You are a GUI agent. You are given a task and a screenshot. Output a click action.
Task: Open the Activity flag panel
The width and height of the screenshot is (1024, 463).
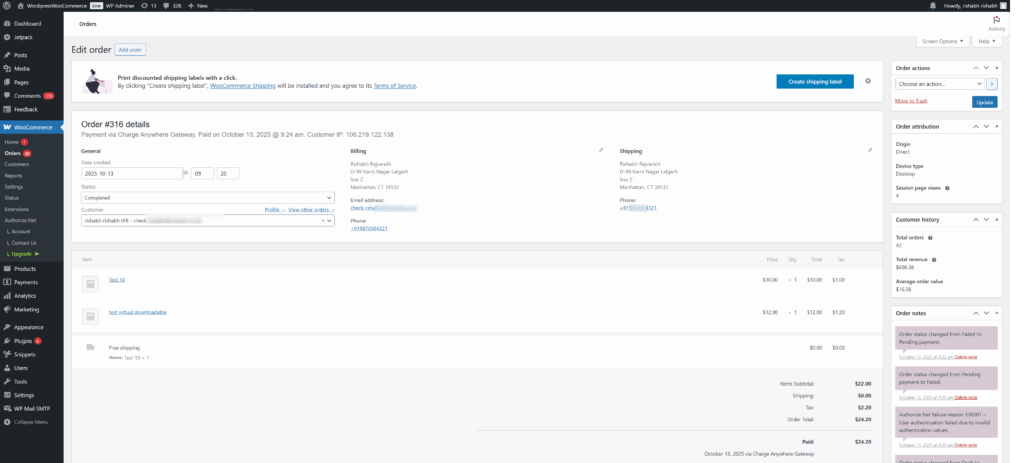[x=996, y=23]
